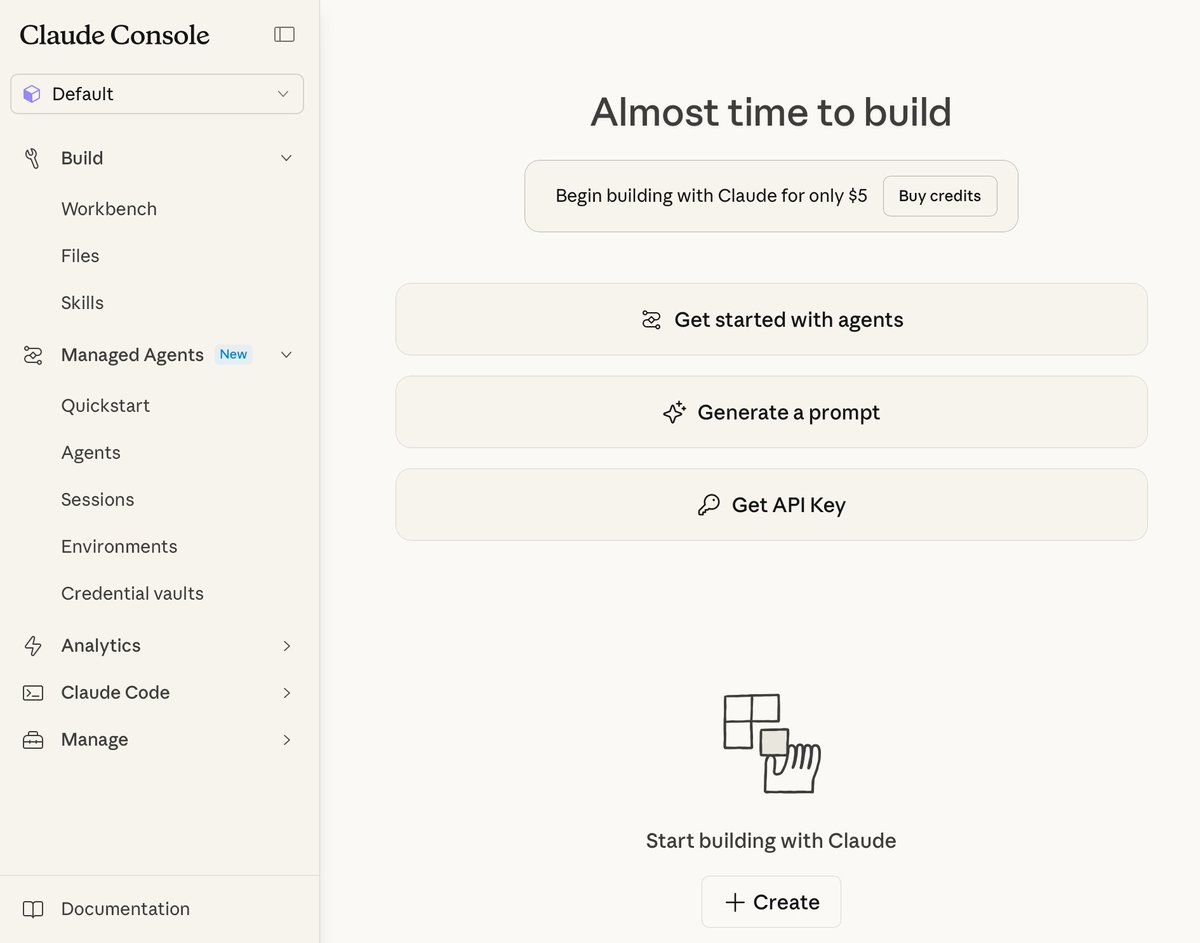Click the purple cube workspace icon
The width and height of the screenshot is (1200, 943).
(x=32, y=94)
